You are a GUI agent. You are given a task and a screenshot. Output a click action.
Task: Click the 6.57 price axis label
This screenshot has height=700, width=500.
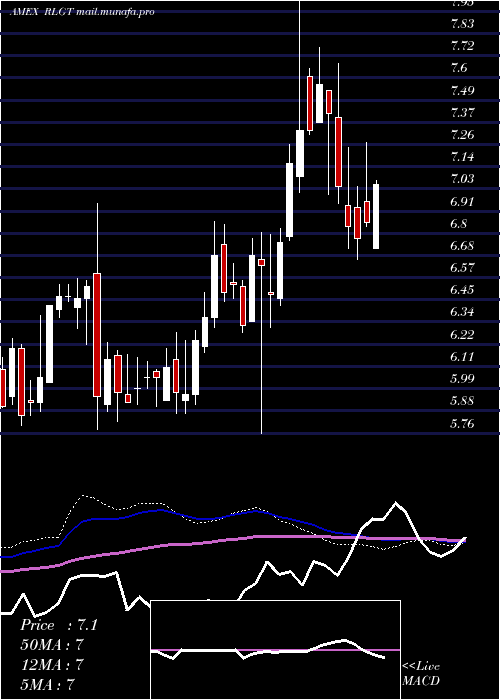pyautogui.click(x=462, y=268)
